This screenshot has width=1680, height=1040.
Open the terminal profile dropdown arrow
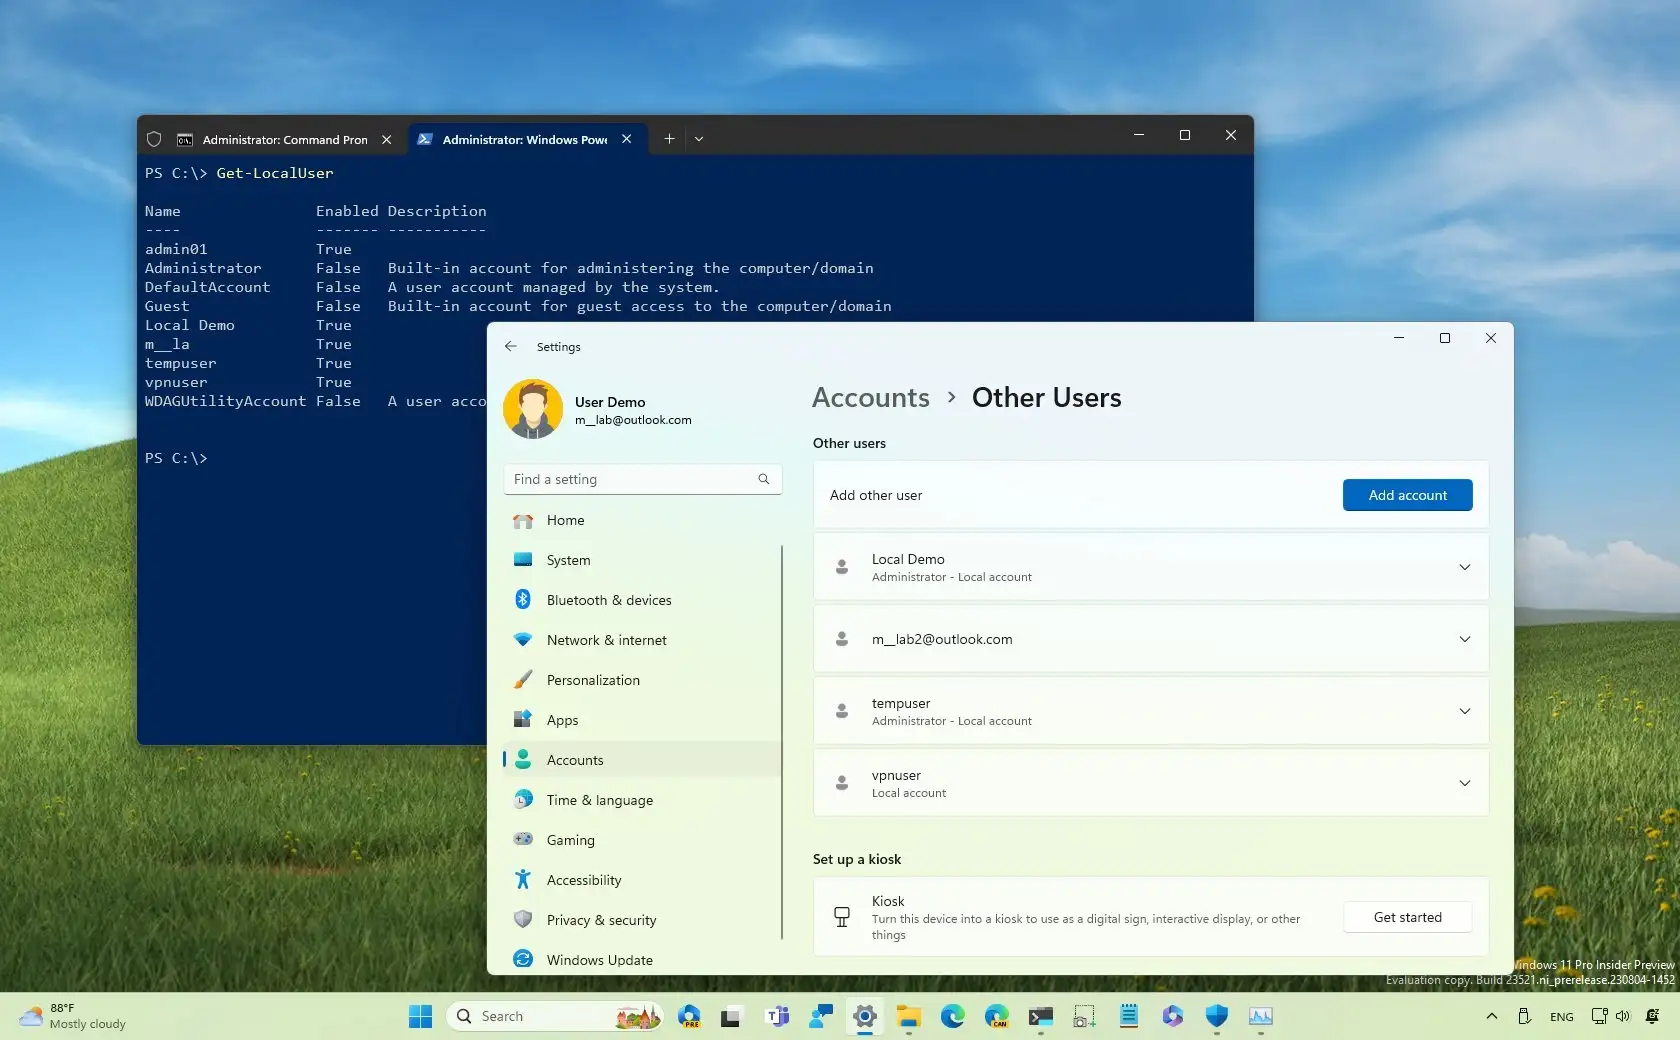coord(699,139)
